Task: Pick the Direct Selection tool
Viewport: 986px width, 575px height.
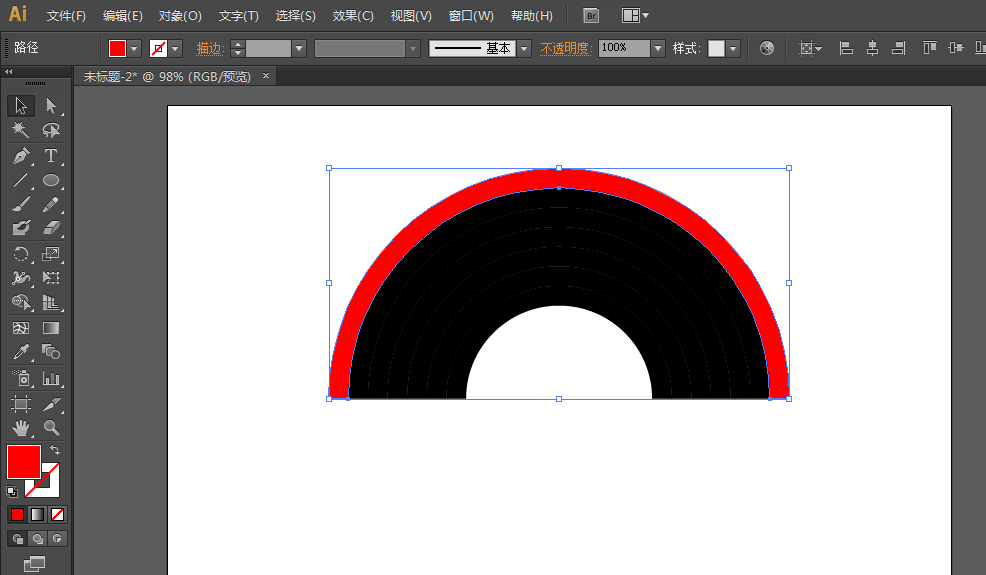Action: point(51,106)
